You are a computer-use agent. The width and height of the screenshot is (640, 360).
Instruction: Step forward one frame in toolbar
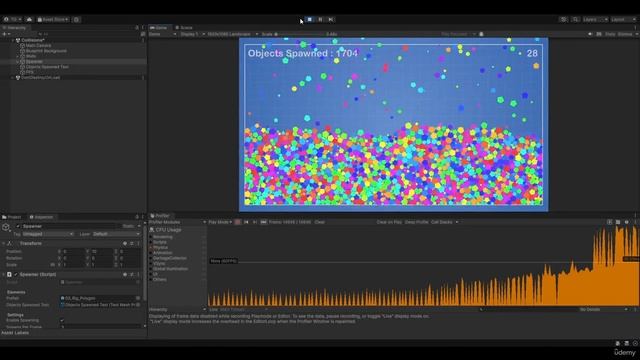pyautogui.click(x=331, y=19)
